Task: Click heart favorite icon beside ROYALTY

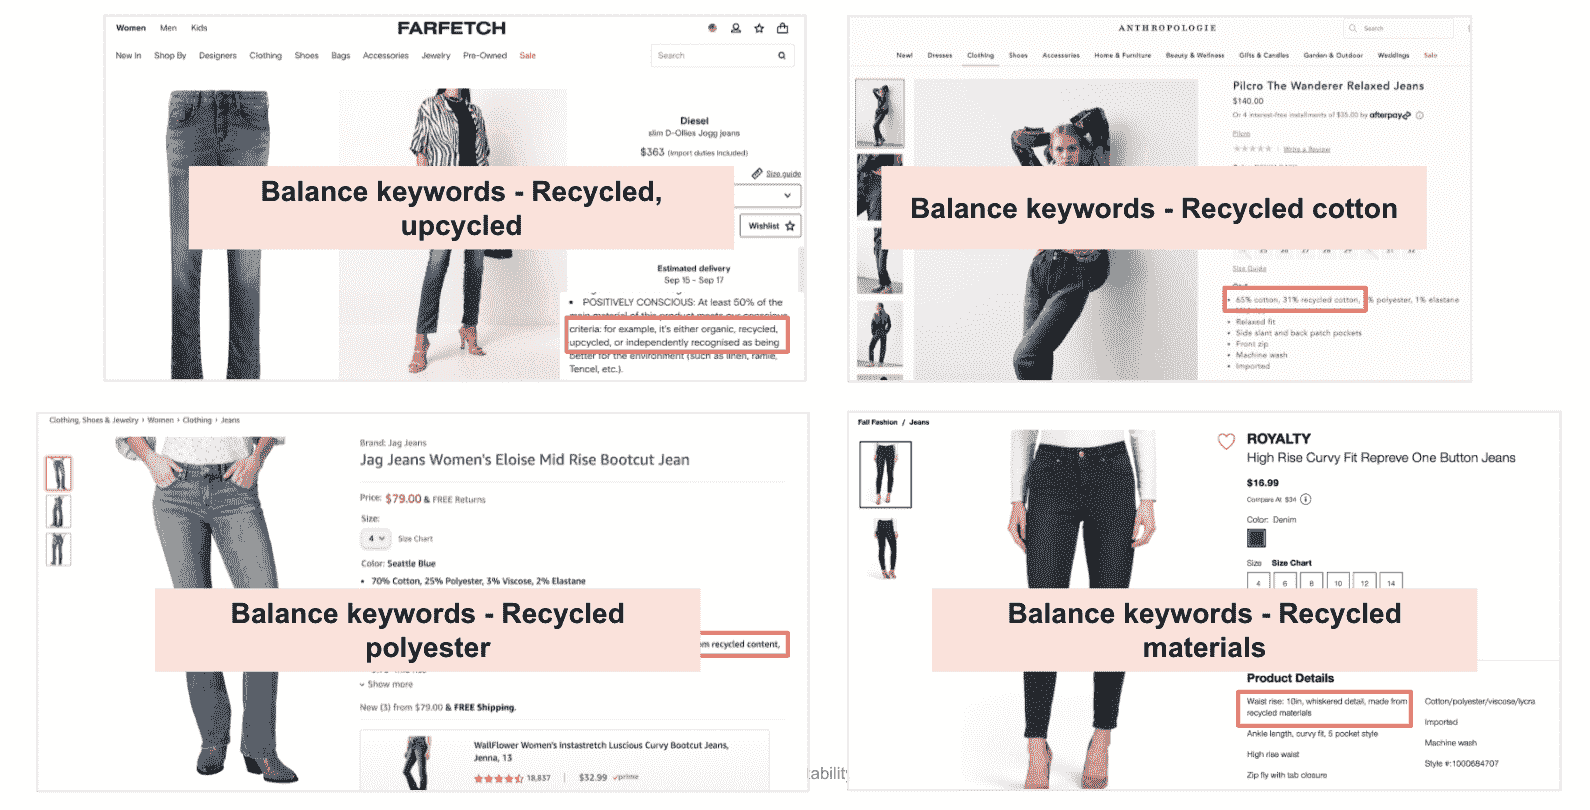Action: [x=1226, y=441]
